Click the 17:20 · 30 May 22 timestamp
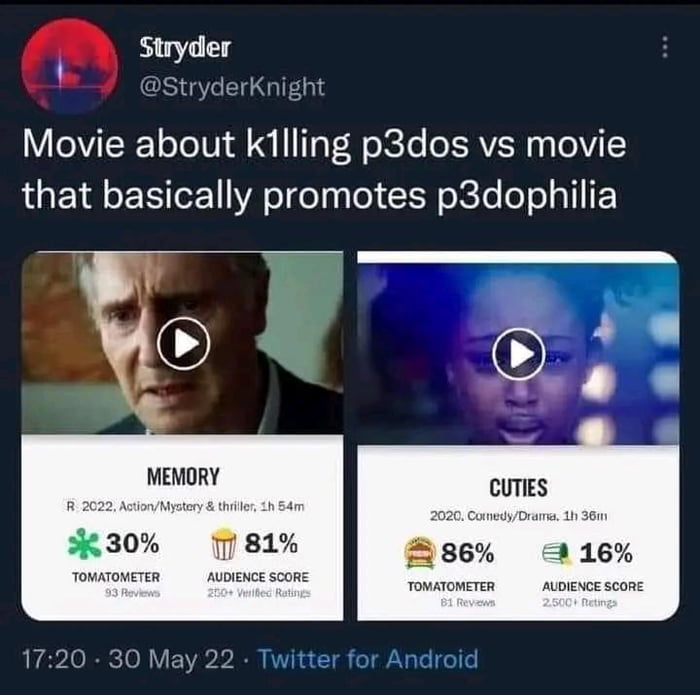The width and height of the screenshot is (700, 695). 128,659
